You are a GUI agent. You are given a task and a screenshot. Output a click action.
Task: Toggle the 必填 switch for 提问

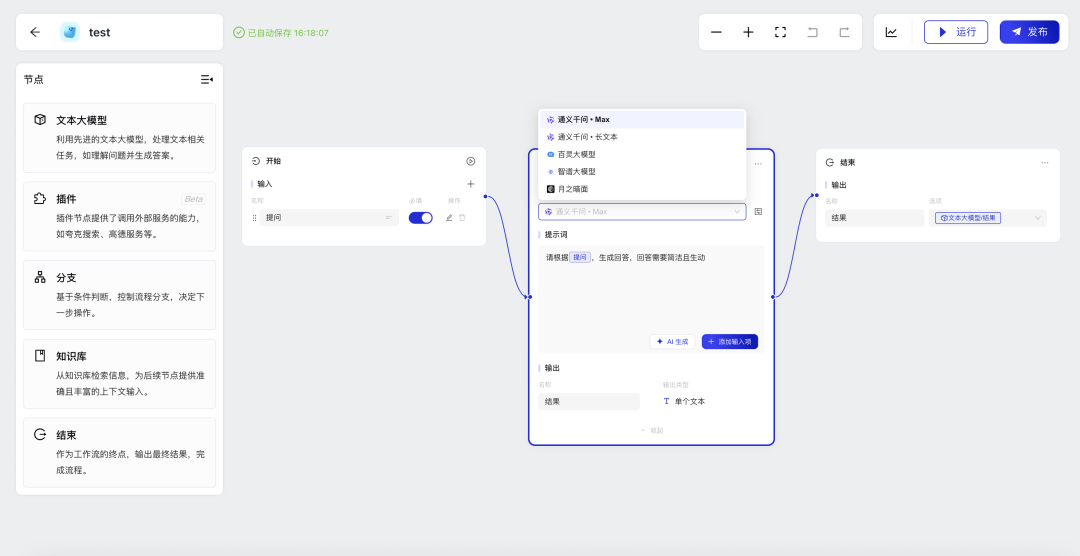[x=421, y=218]
